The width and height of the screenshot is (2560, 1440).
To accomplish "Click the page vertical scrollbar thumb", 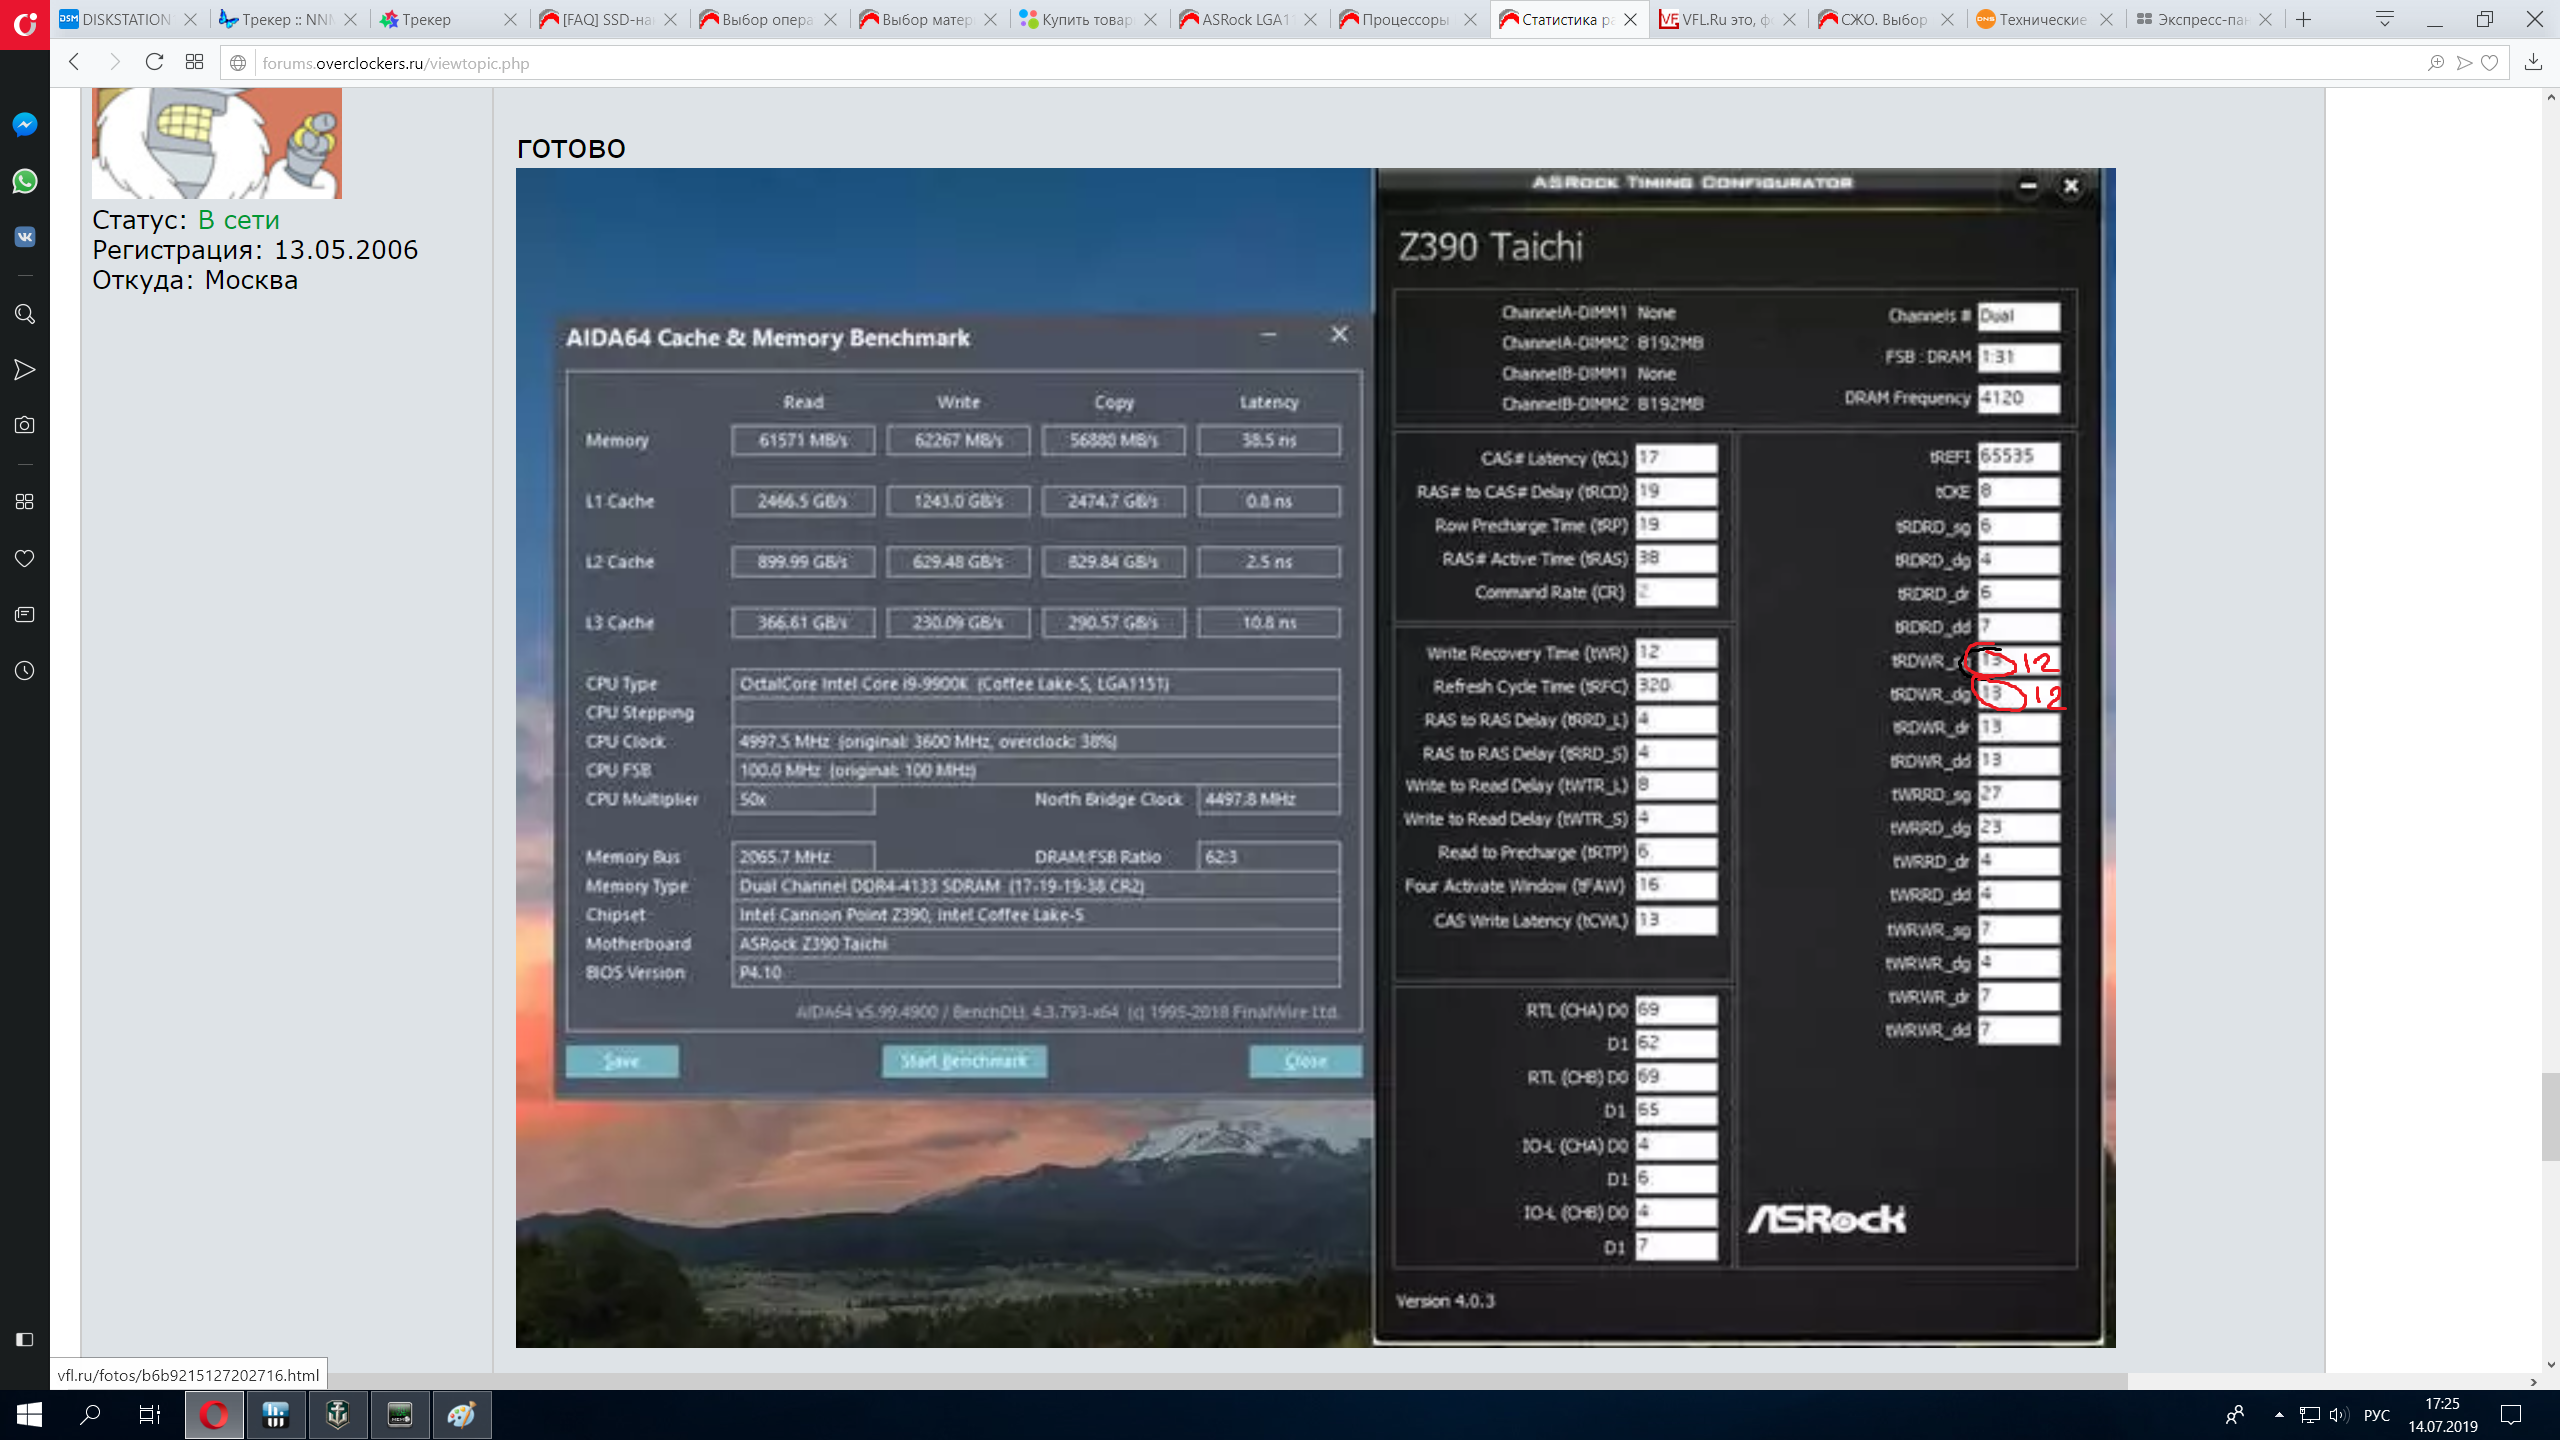I will pyautogui.click(x=2550, y=1115).
